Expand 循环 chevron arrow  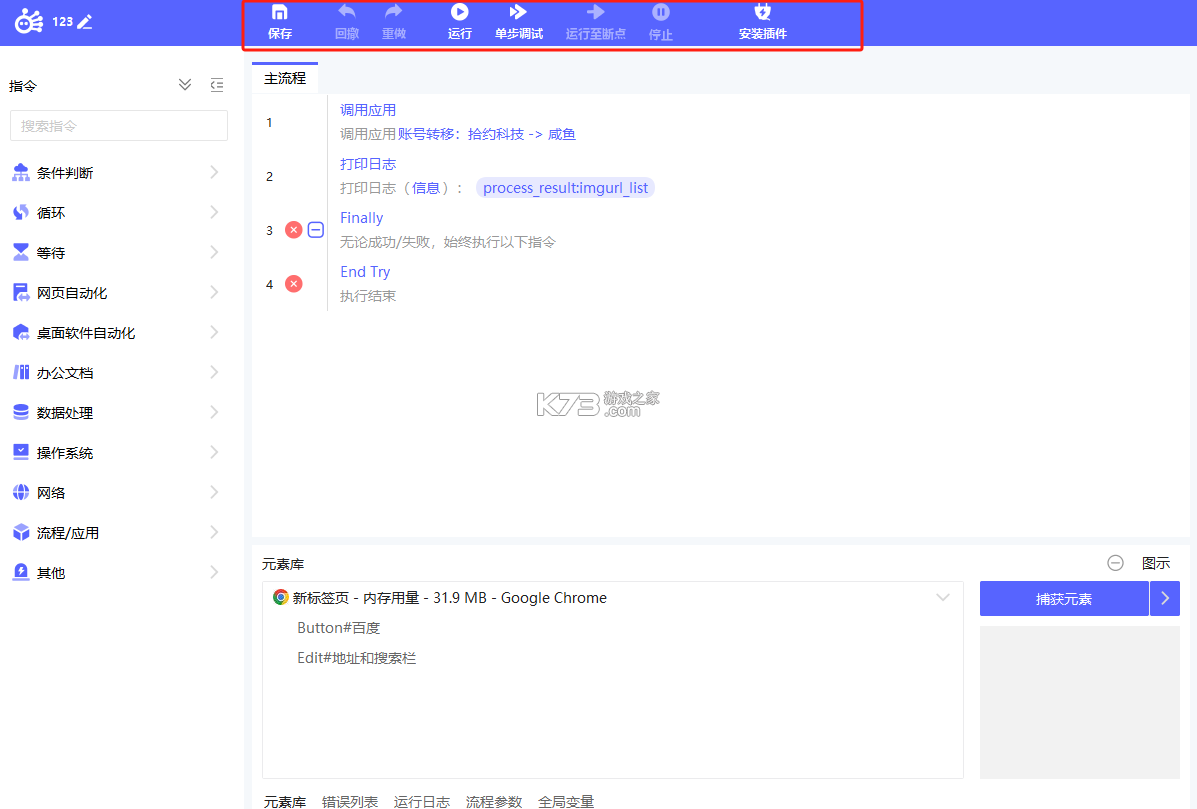click(x=215, y=212)
